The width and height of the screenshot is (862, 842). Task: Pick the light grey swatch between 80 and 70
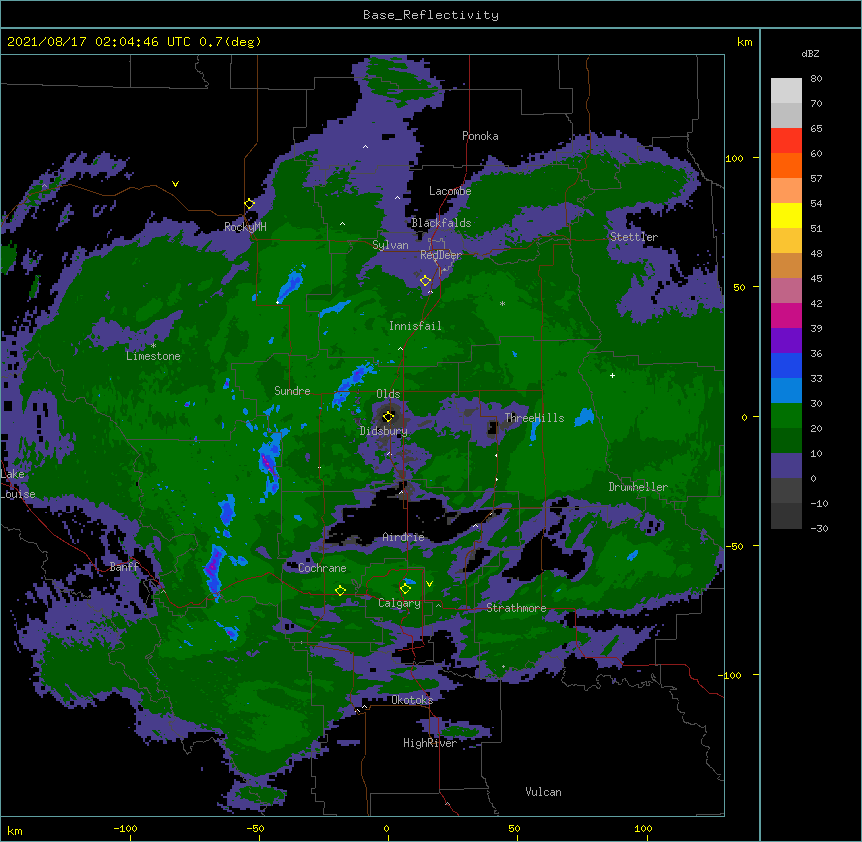pyautogui.click(x=786, y=91)
